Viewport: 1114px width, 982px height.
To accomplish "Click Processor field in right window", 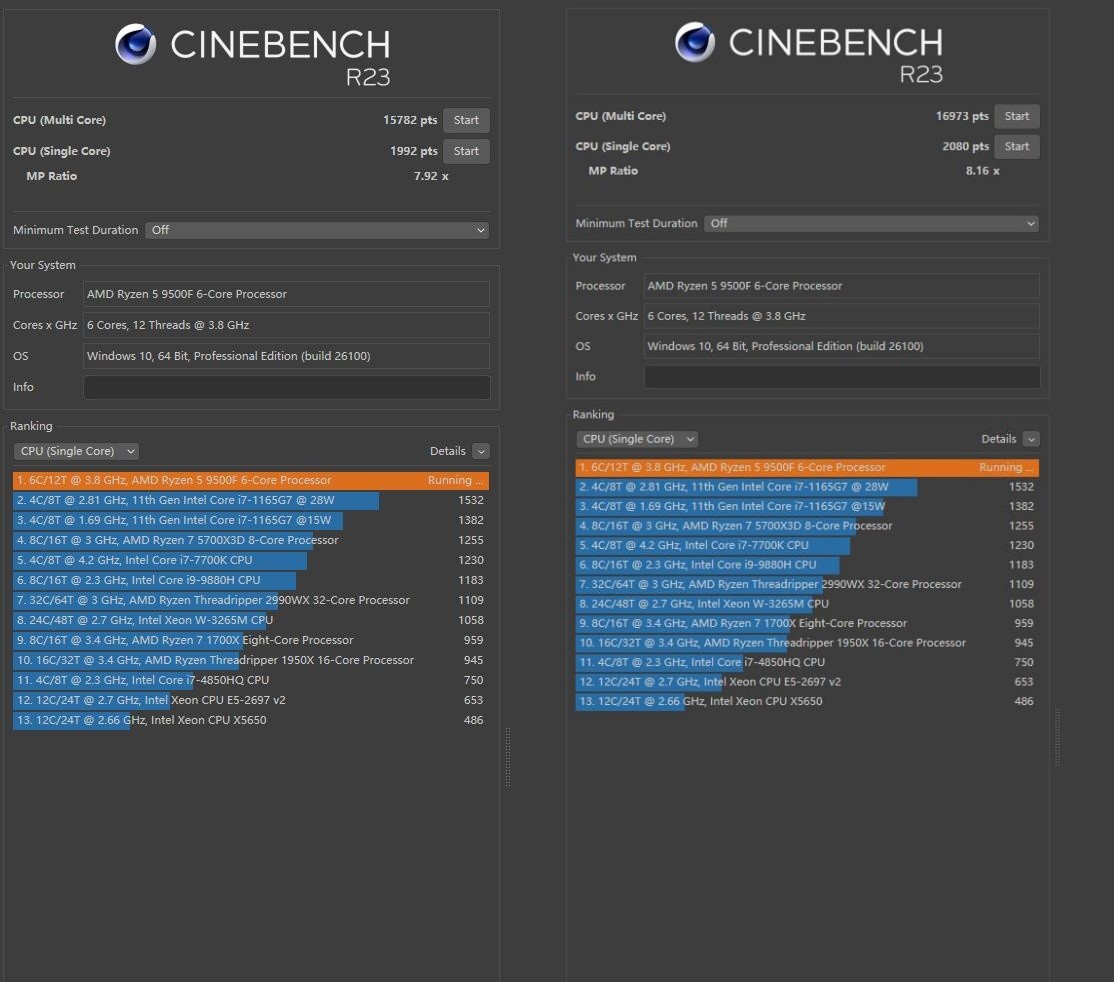I will pyautogui.click(x=842, y=286).
